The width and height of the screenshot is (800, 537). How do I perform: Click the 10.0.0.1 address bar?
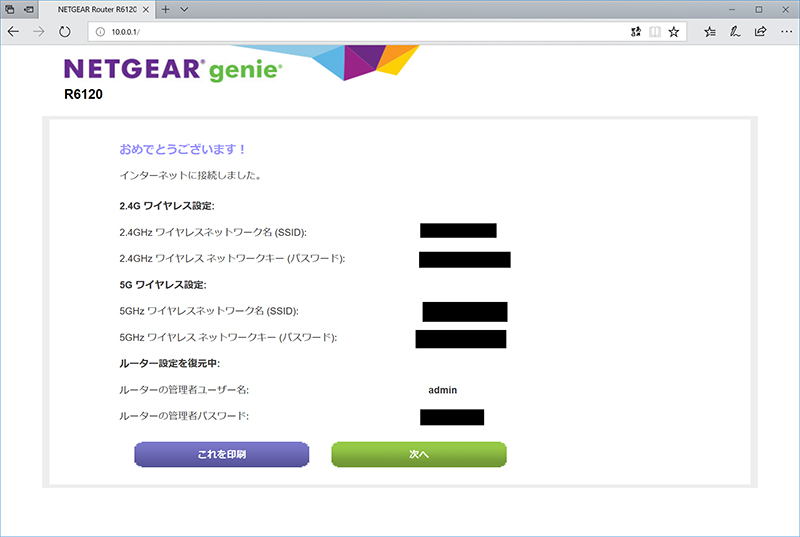point(350,32)
